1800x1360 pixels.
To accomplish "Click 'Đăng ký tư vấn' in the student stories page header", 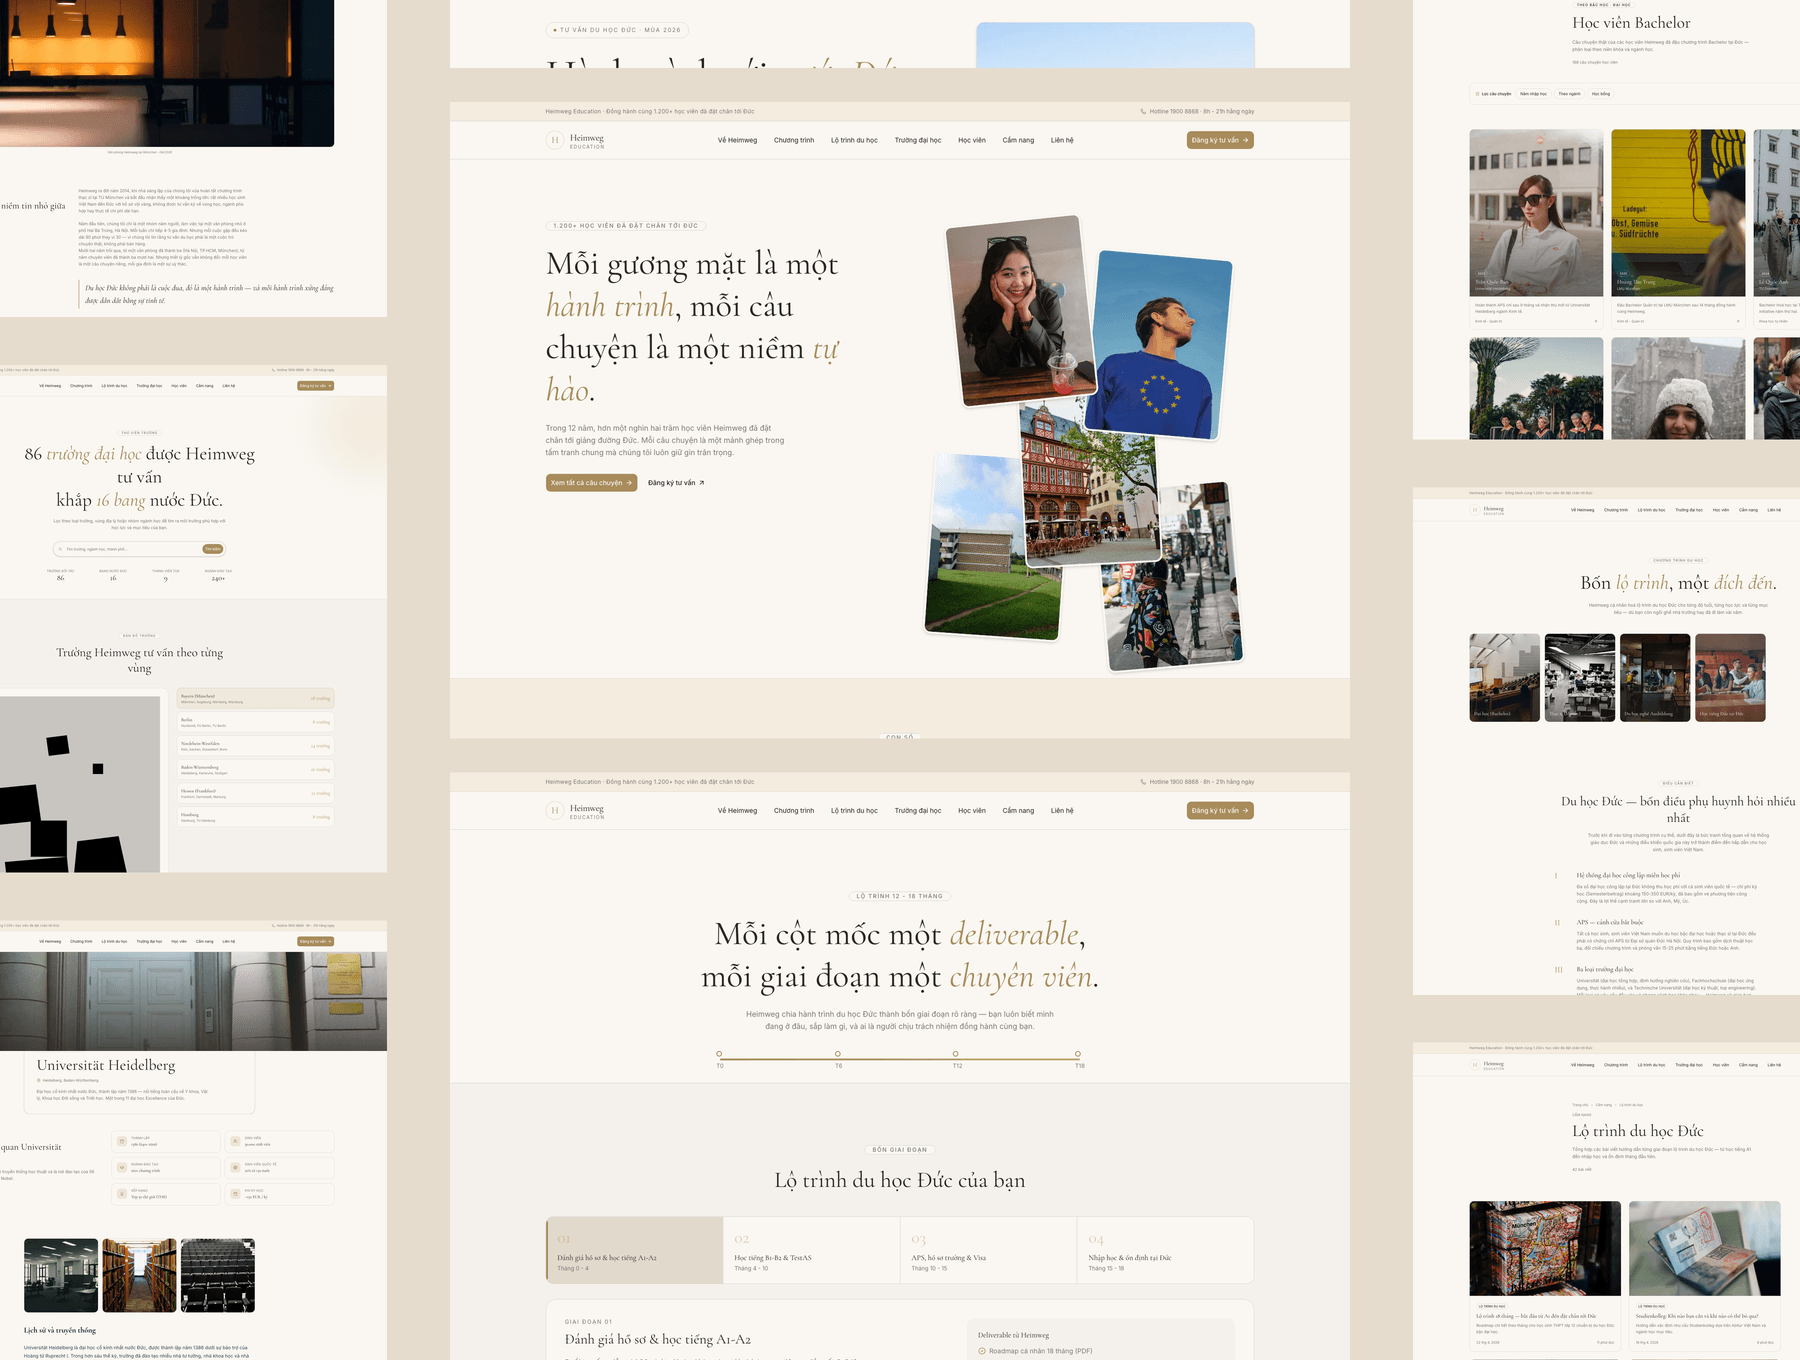I will 1220,140.
